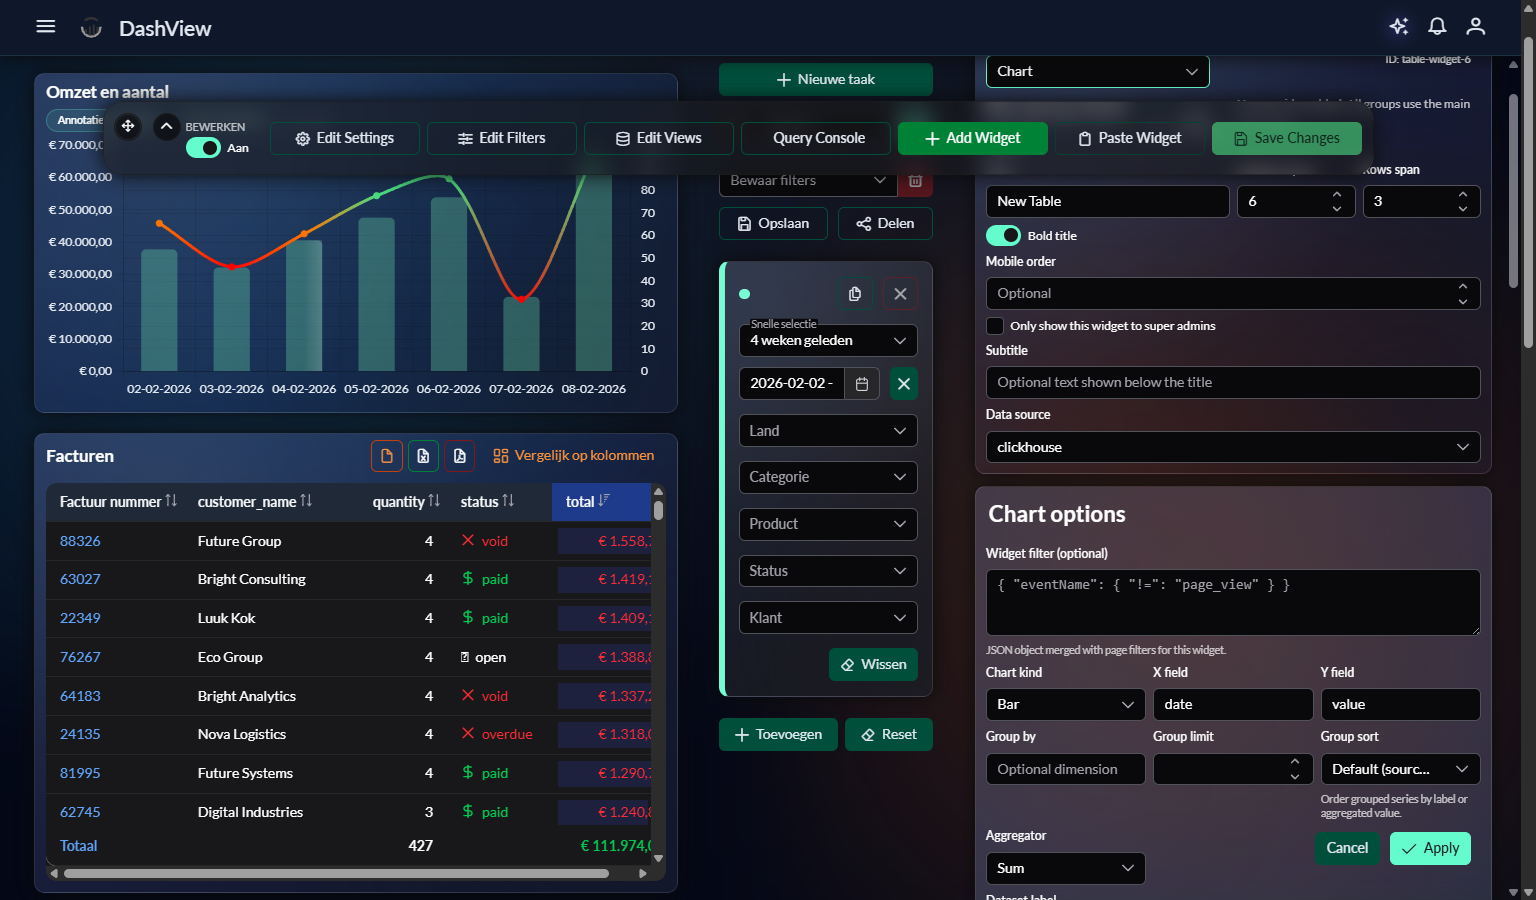Change Chart kind from Bar
This screenshot has width=1536, height=900.
click(1064, 704)
